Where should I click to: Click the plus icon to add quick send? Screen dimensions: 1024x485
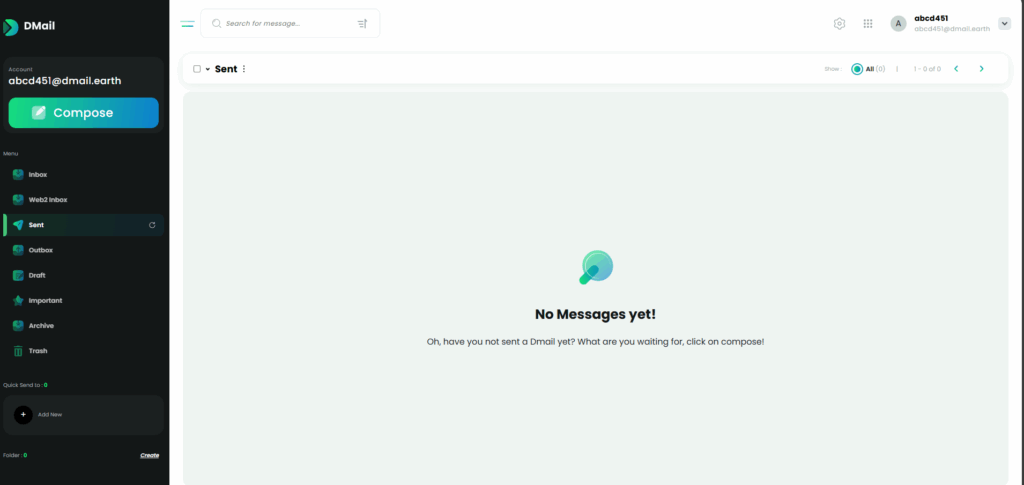[x=23, y=414]
